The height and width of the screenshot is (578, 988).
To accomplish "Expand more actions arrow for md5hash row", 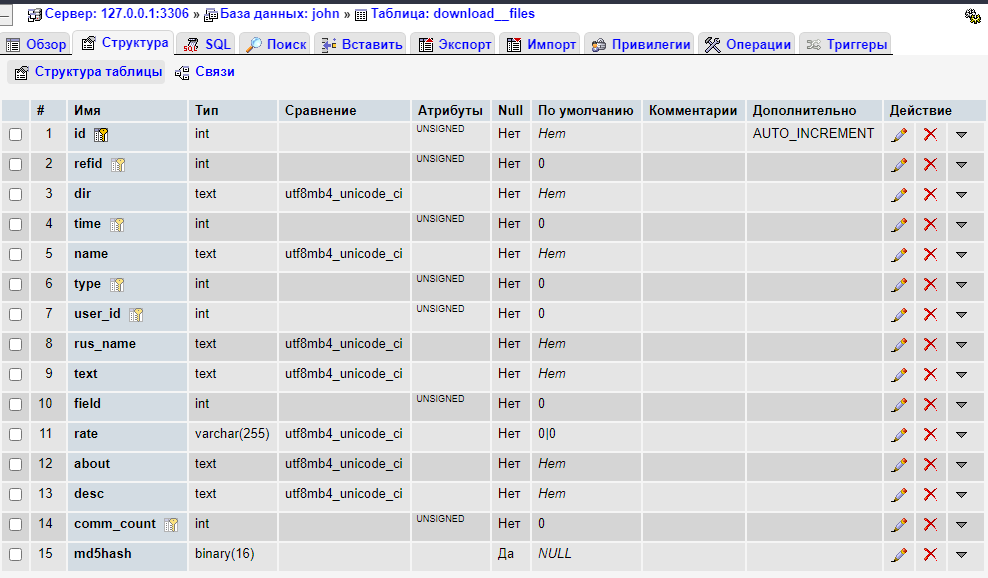I will pyautogui.click(x=962, y=555).
